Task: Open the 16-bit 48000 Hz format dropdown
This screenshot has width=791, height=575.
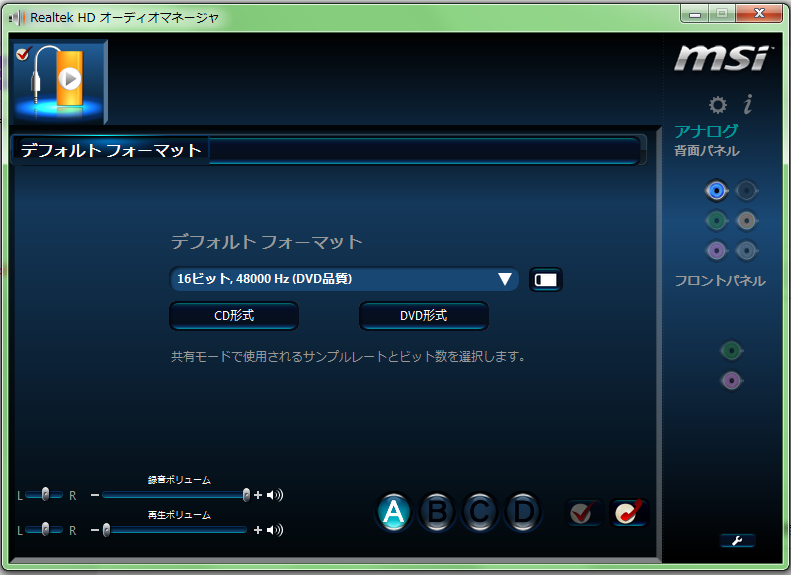Action: [335, 280]
